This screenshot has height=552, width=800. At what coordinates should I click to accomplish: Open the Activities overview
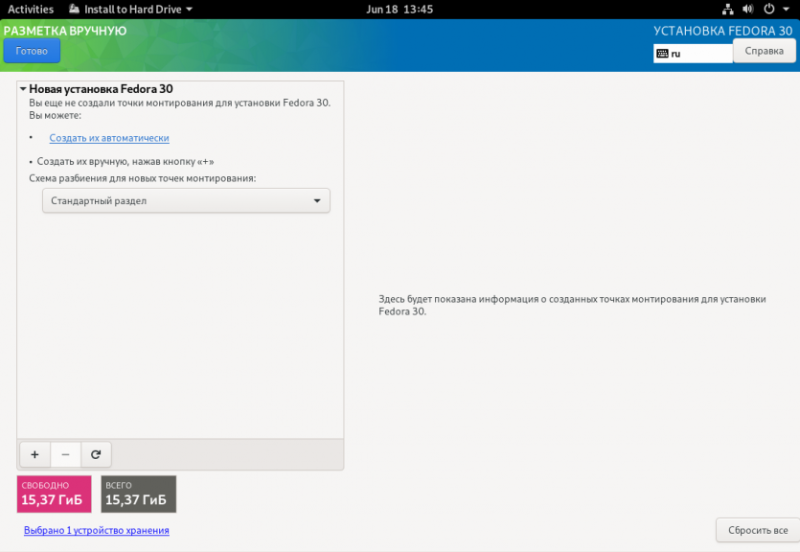(31, 9)
